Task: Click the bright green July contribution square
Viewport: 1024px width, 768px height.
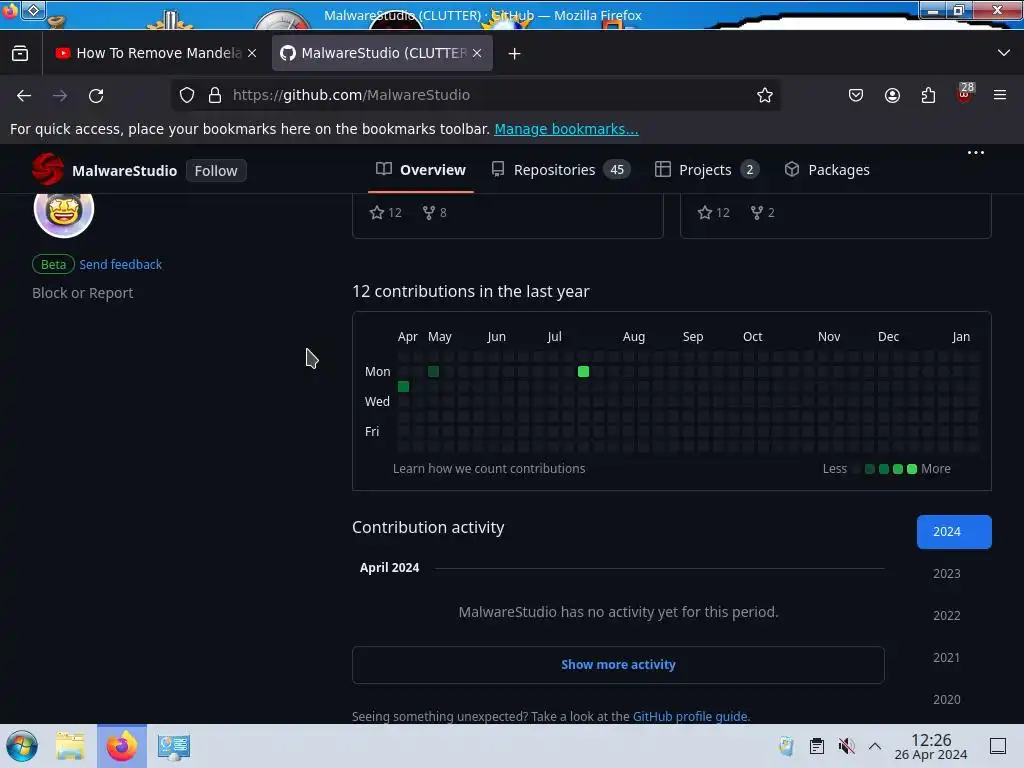Action: [x=583, y=372]
